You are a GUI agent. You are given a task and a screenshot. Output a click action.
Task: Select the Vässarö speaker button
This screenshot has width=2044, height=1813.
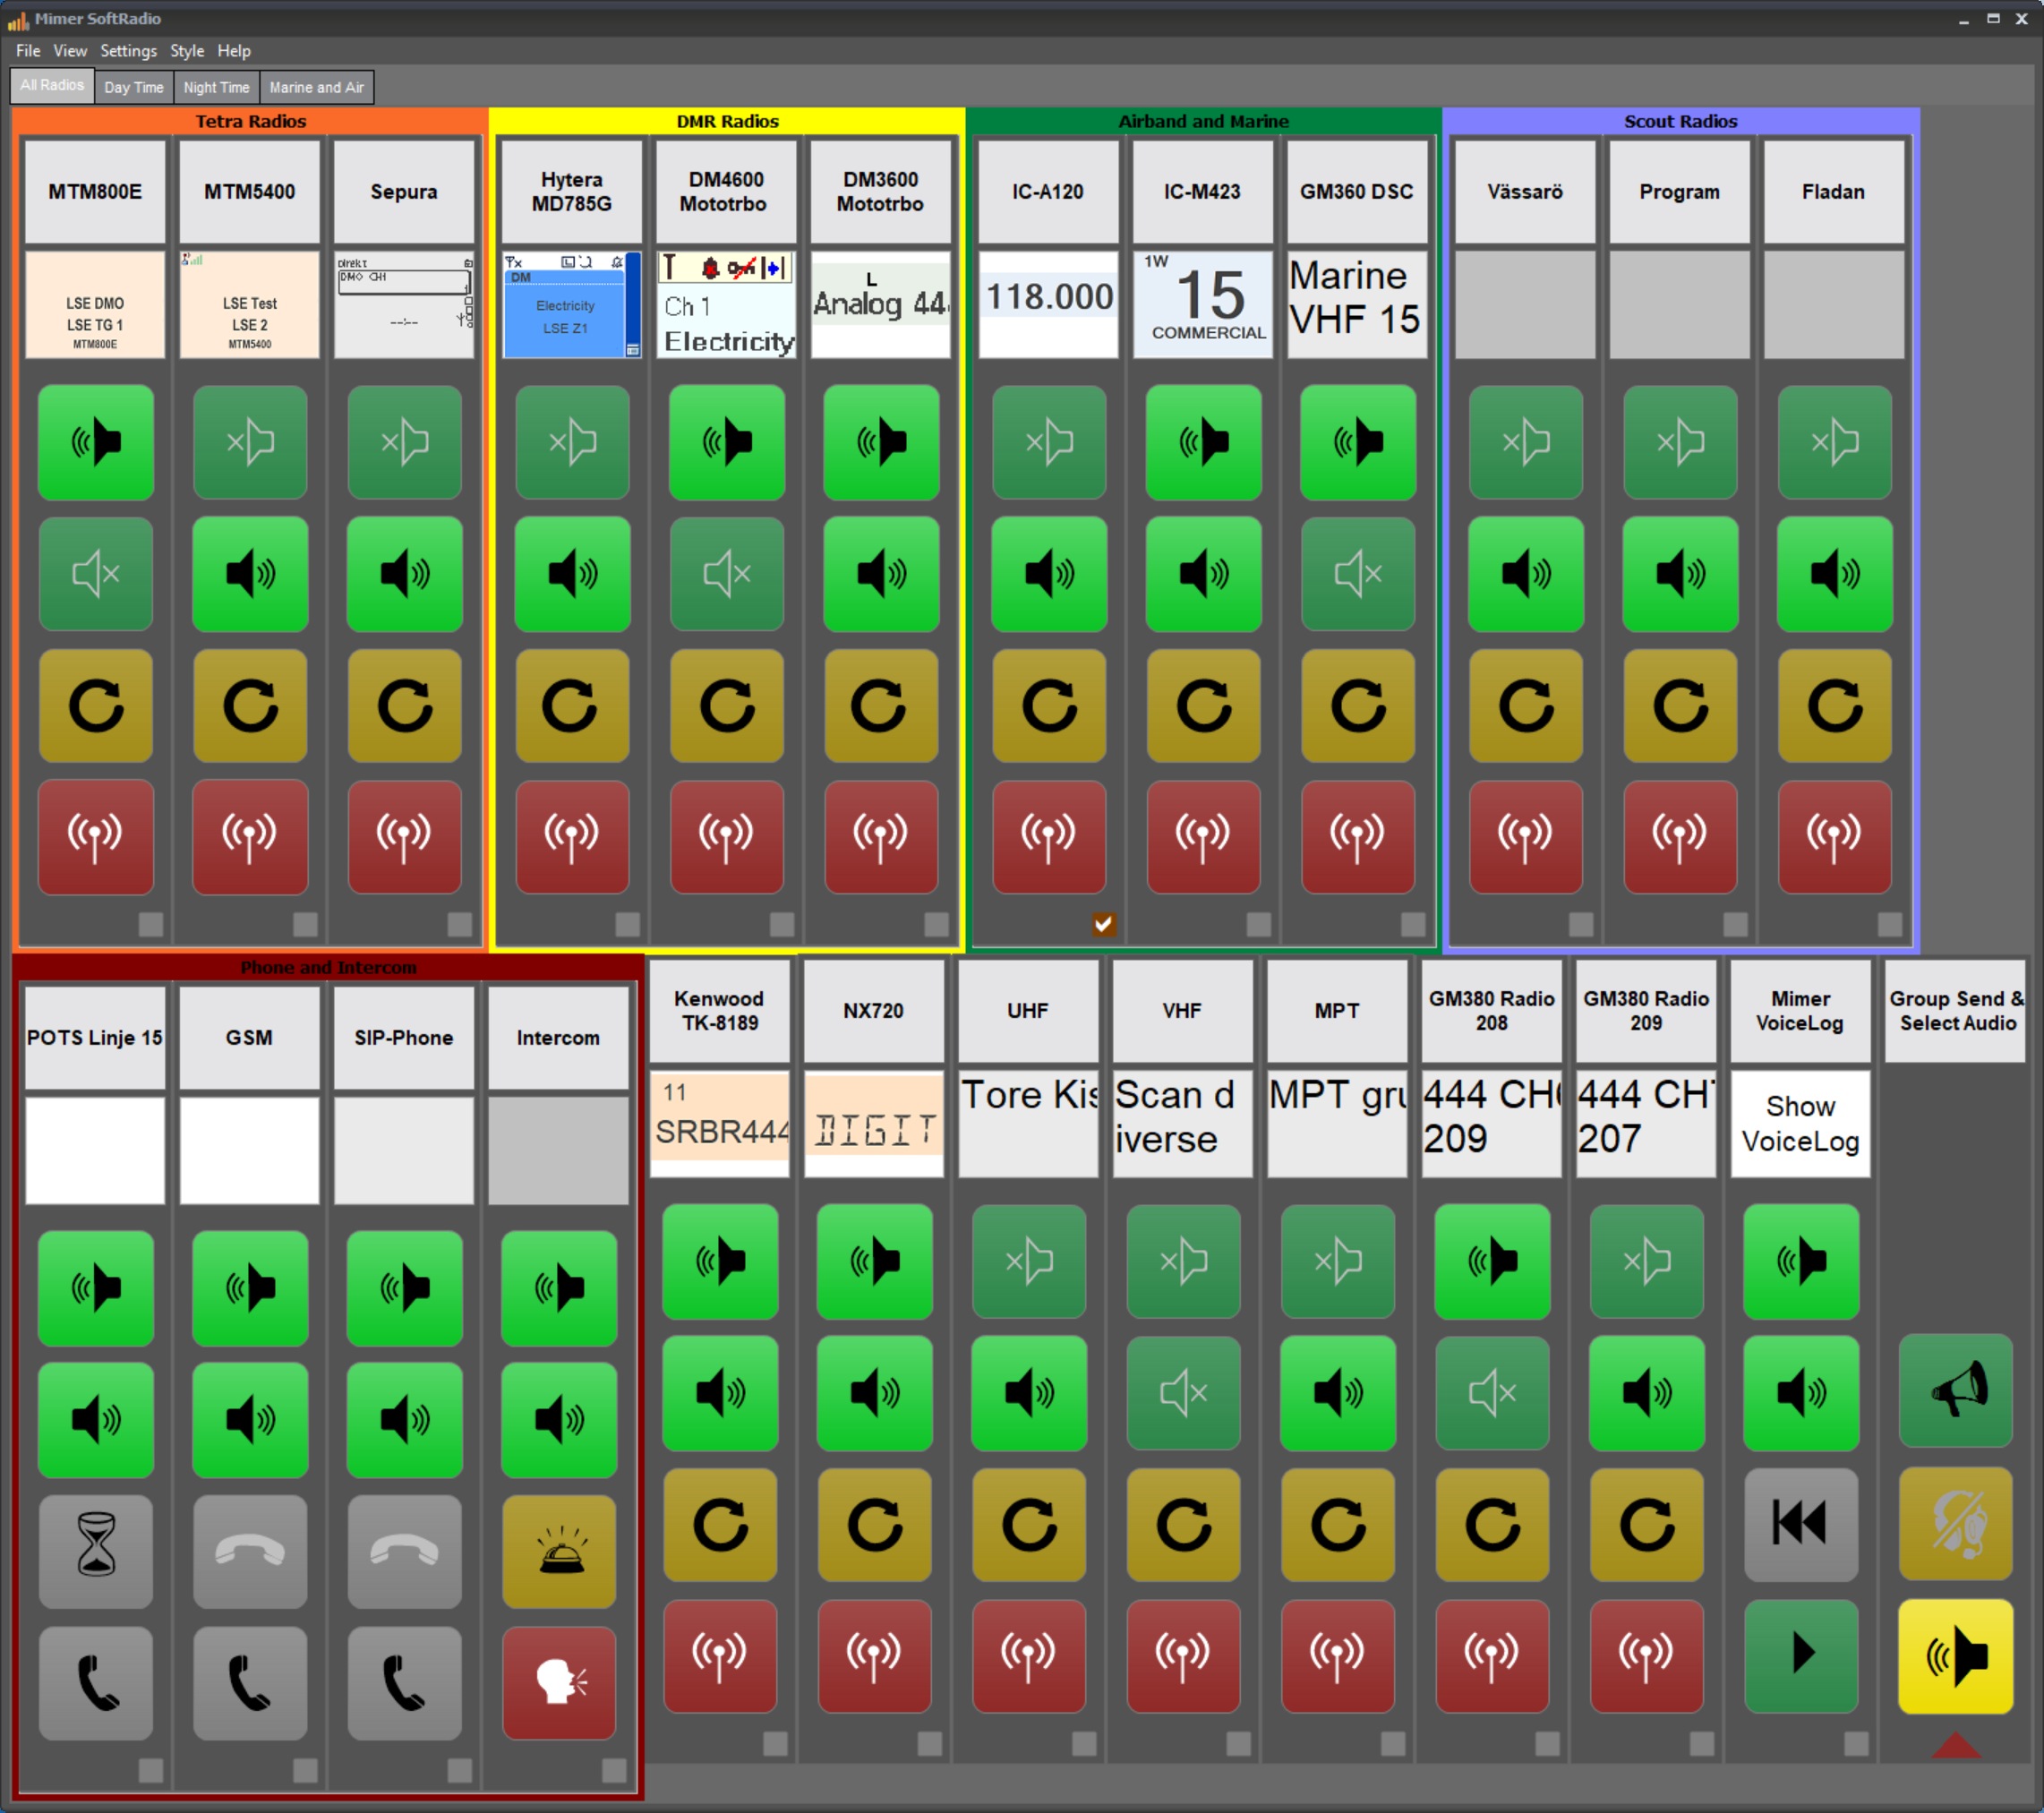tap(1526, 442)
